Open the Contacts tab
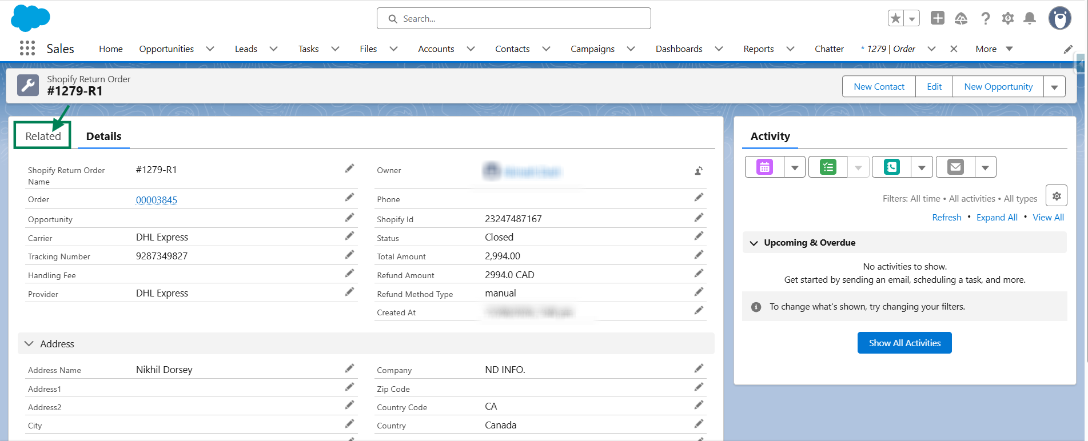The image size is (1088, 441). (x=512, y=49)
